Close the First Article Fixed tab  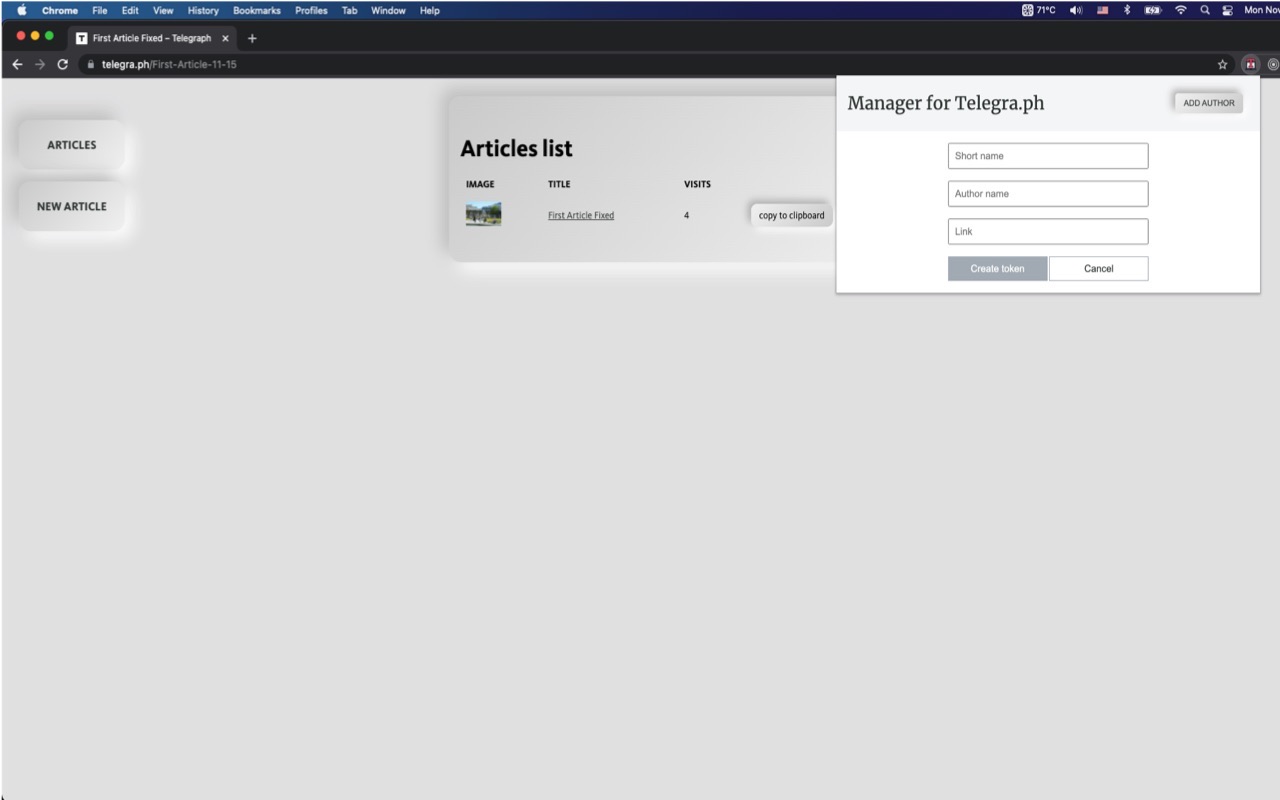click(x=225, y=38)
